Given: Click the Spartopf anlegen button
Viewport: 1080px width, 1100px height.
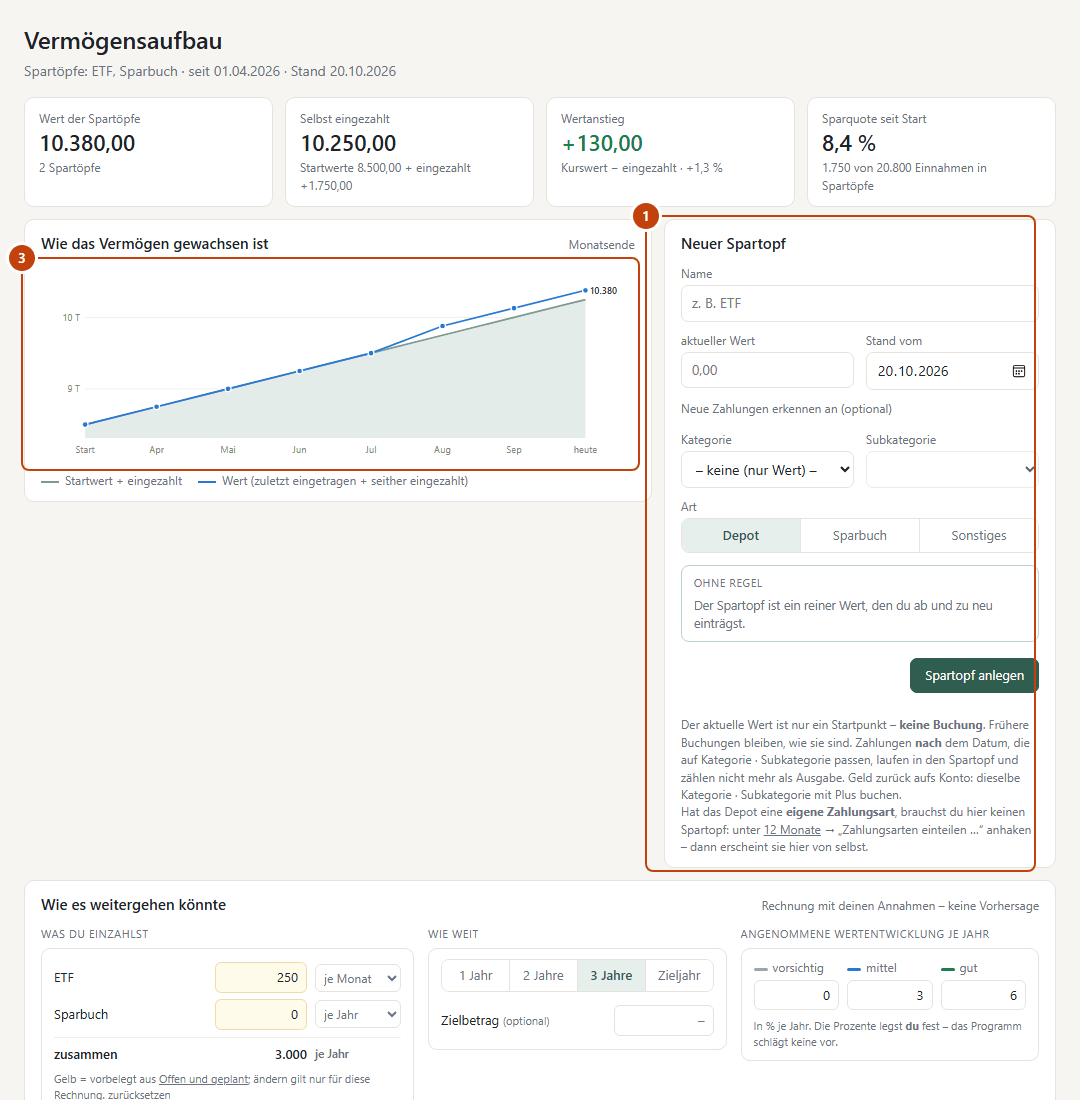Looking at the screenshot, I should 974,676.
